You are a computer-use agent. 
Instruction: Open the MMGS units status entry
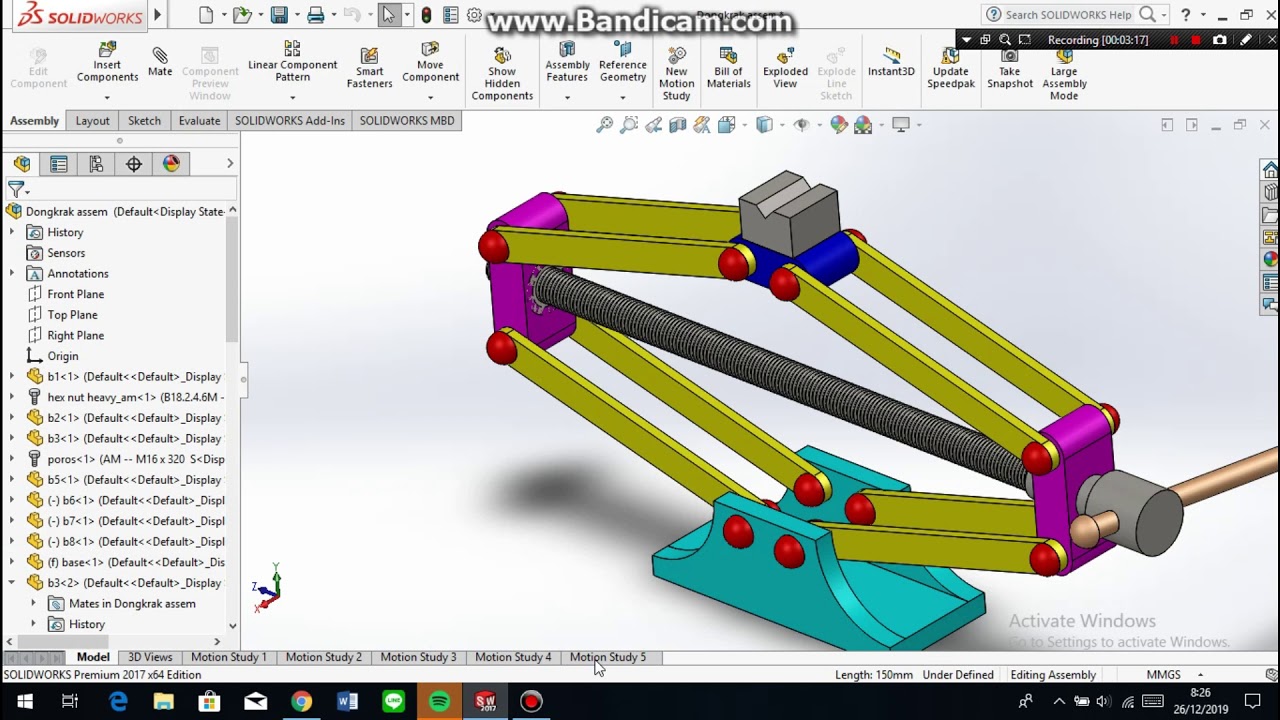tap(1164, 675)
